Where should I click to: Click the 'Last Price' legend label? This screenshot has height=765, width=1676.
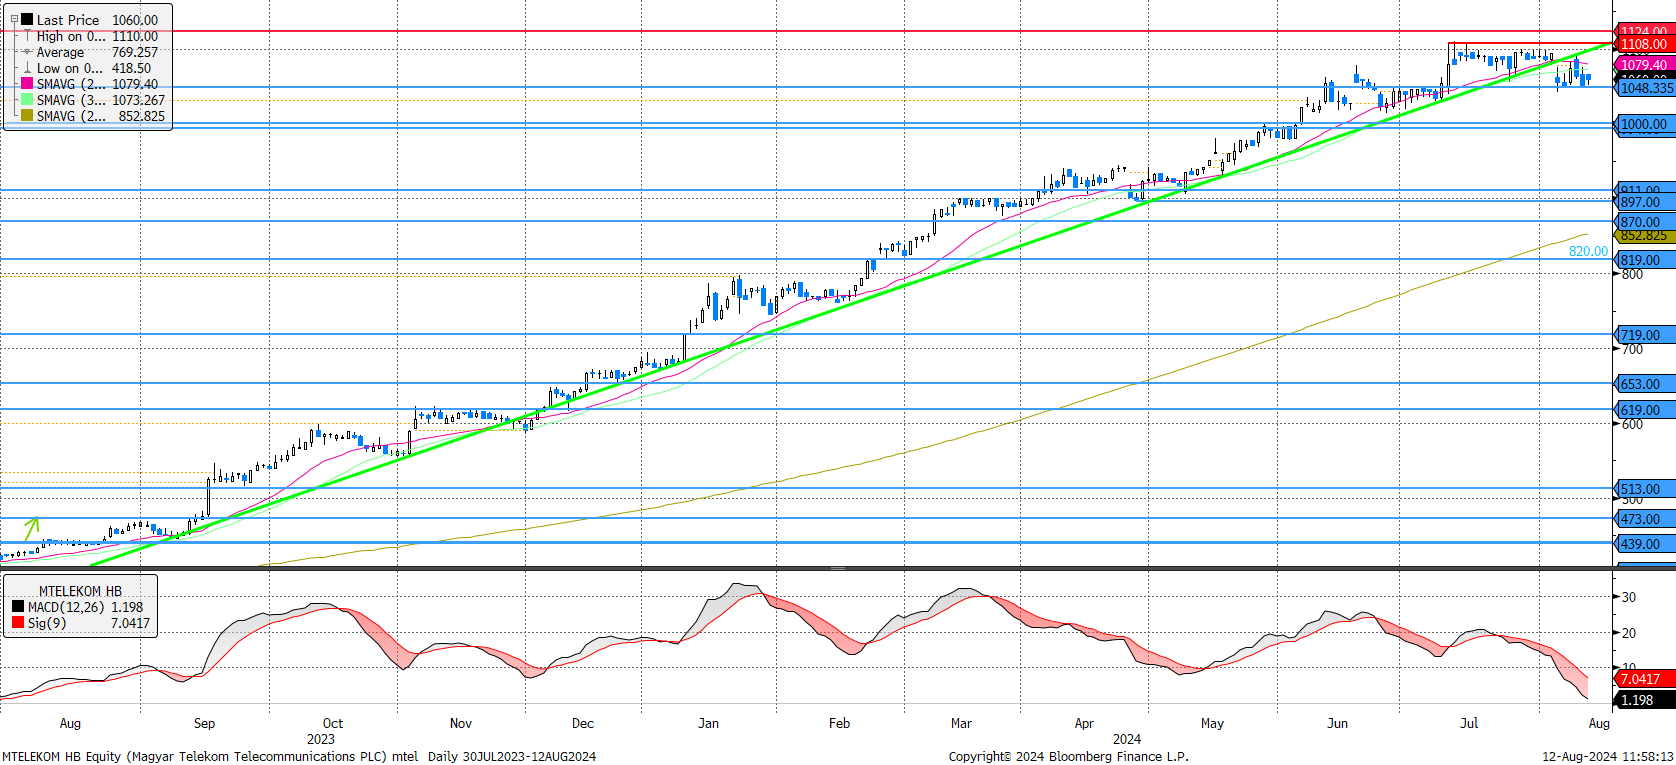tap(68, 20)
